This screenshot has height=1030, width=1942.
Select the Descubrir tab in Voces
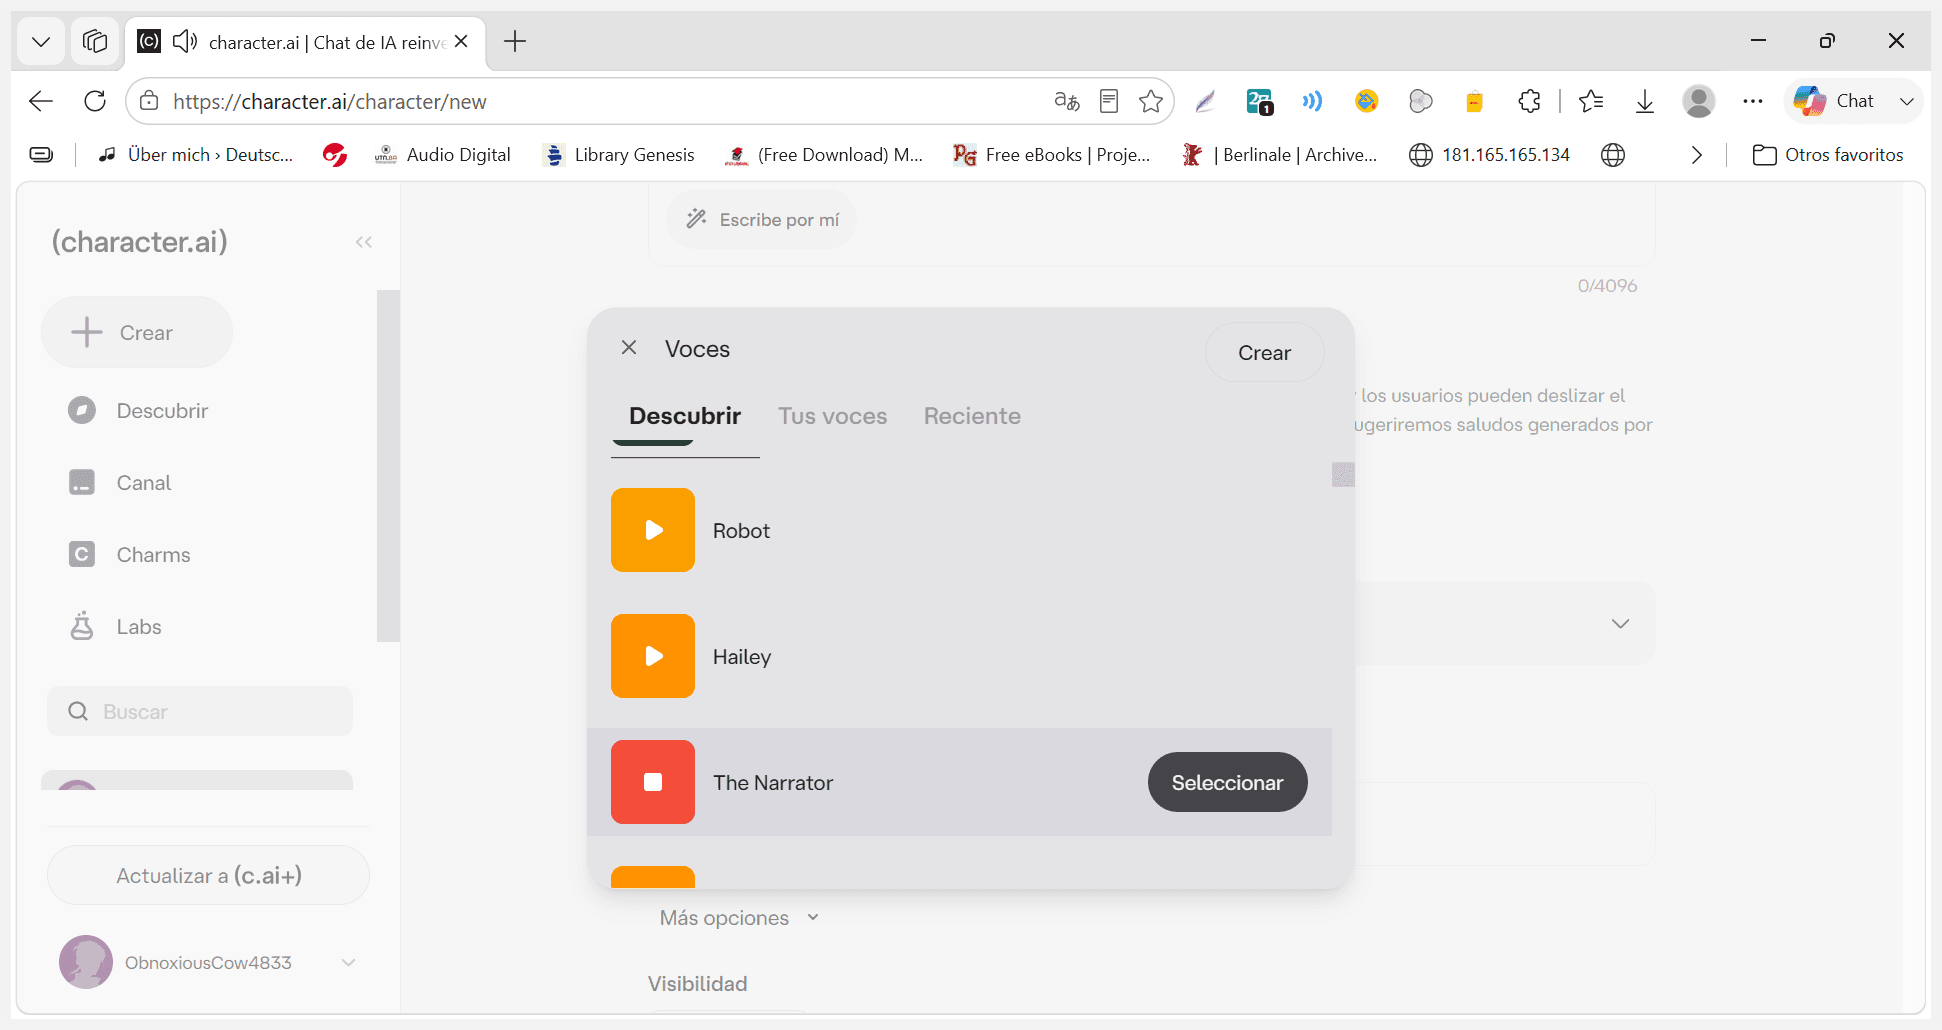[x=685, y=416]
